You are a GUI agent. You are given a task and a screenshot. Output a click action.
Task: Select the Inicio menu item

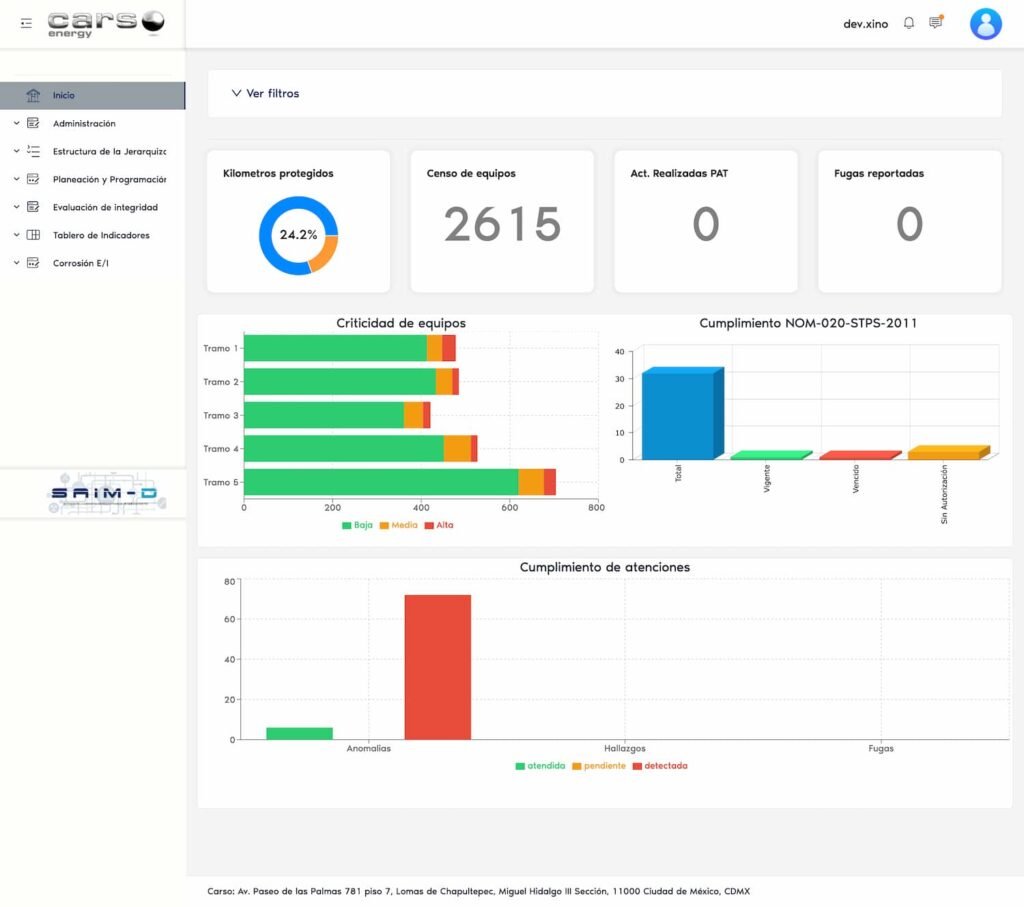coord(64,96)
